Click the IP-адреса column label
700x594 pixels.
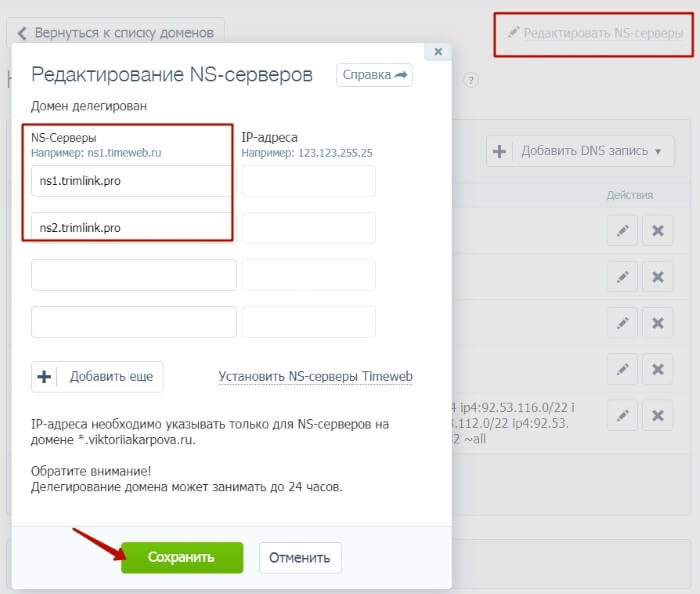coord(270,137)
